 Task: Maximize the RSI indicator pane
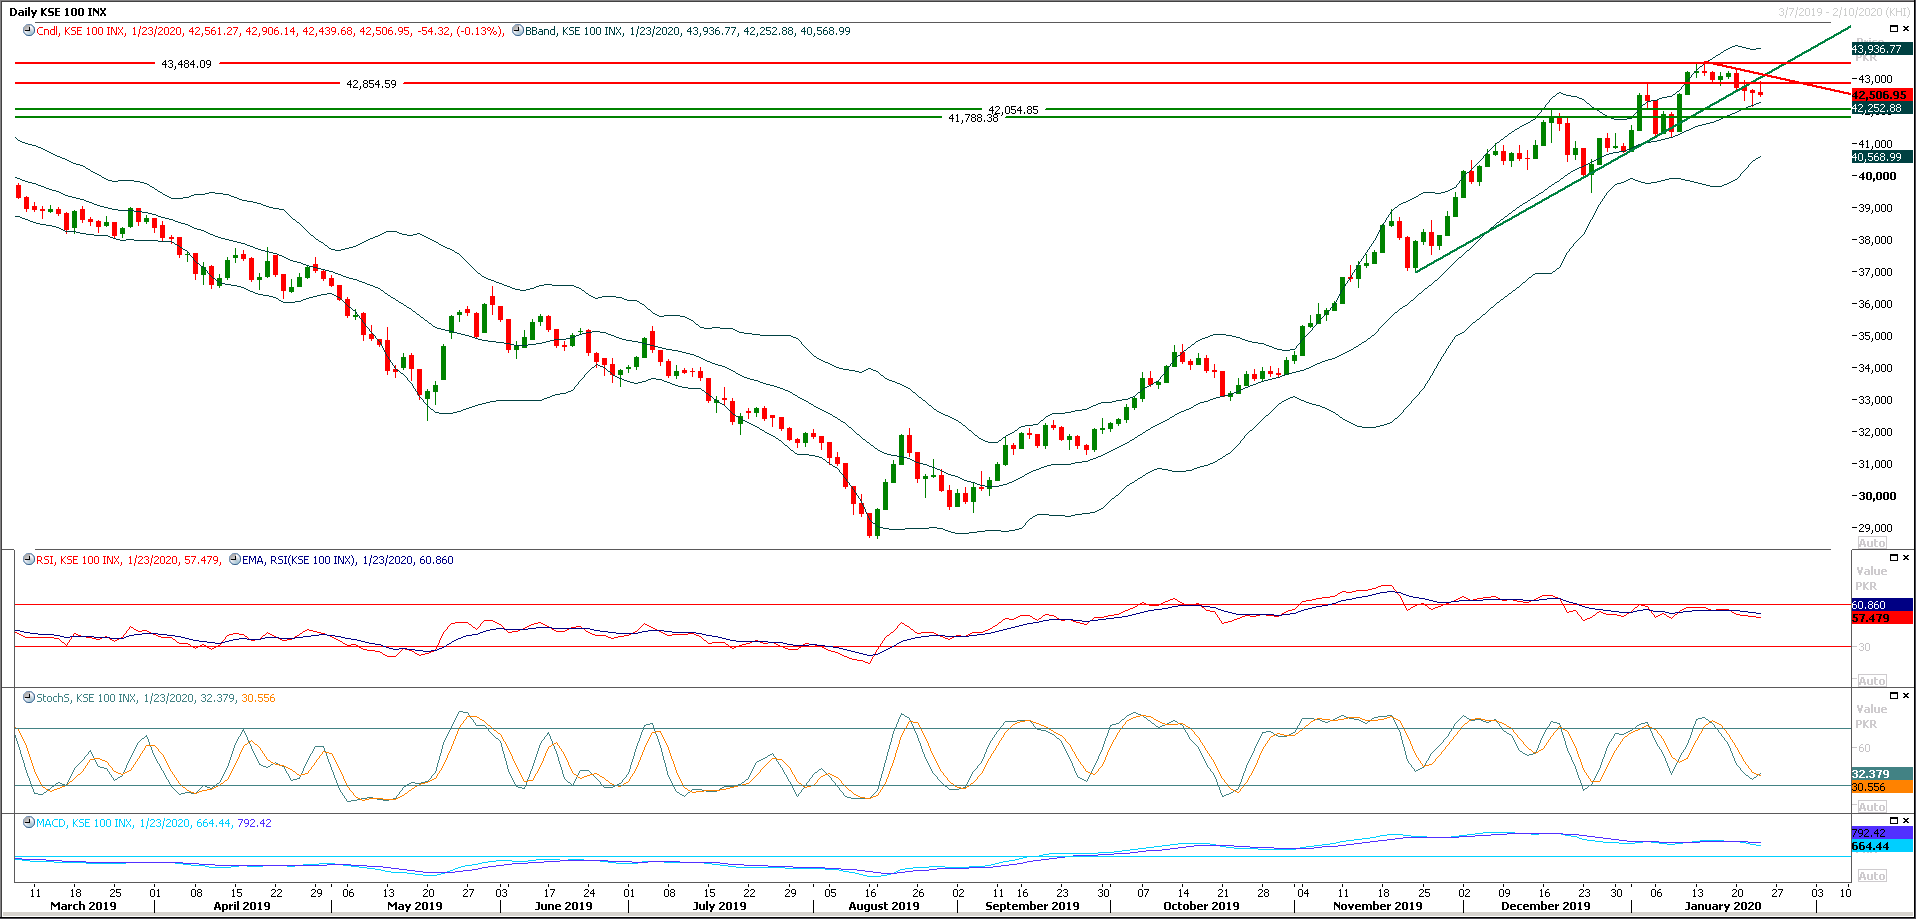(1893, 558)
